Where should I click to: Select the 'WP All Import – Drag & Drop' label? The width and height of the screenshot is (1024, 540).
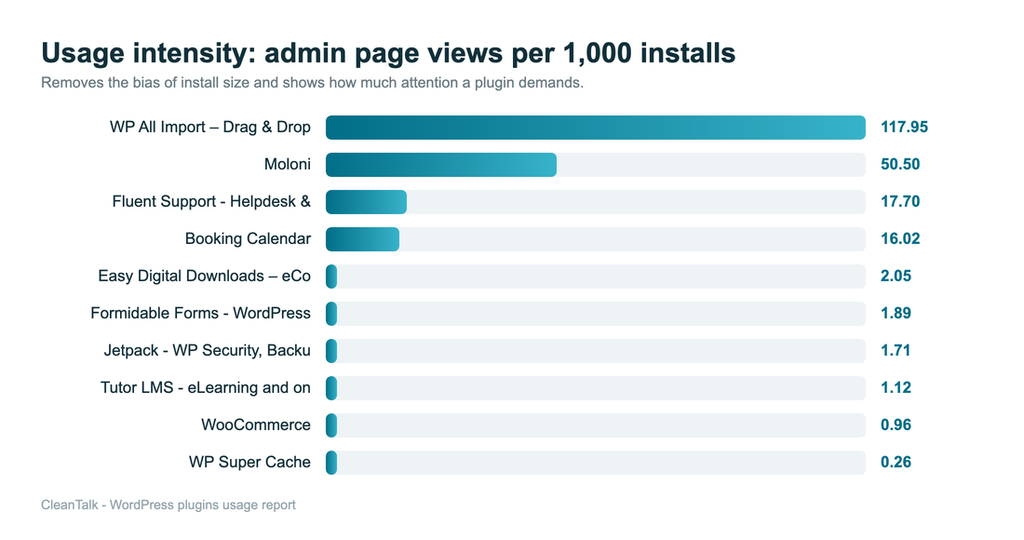pos(210,127)
